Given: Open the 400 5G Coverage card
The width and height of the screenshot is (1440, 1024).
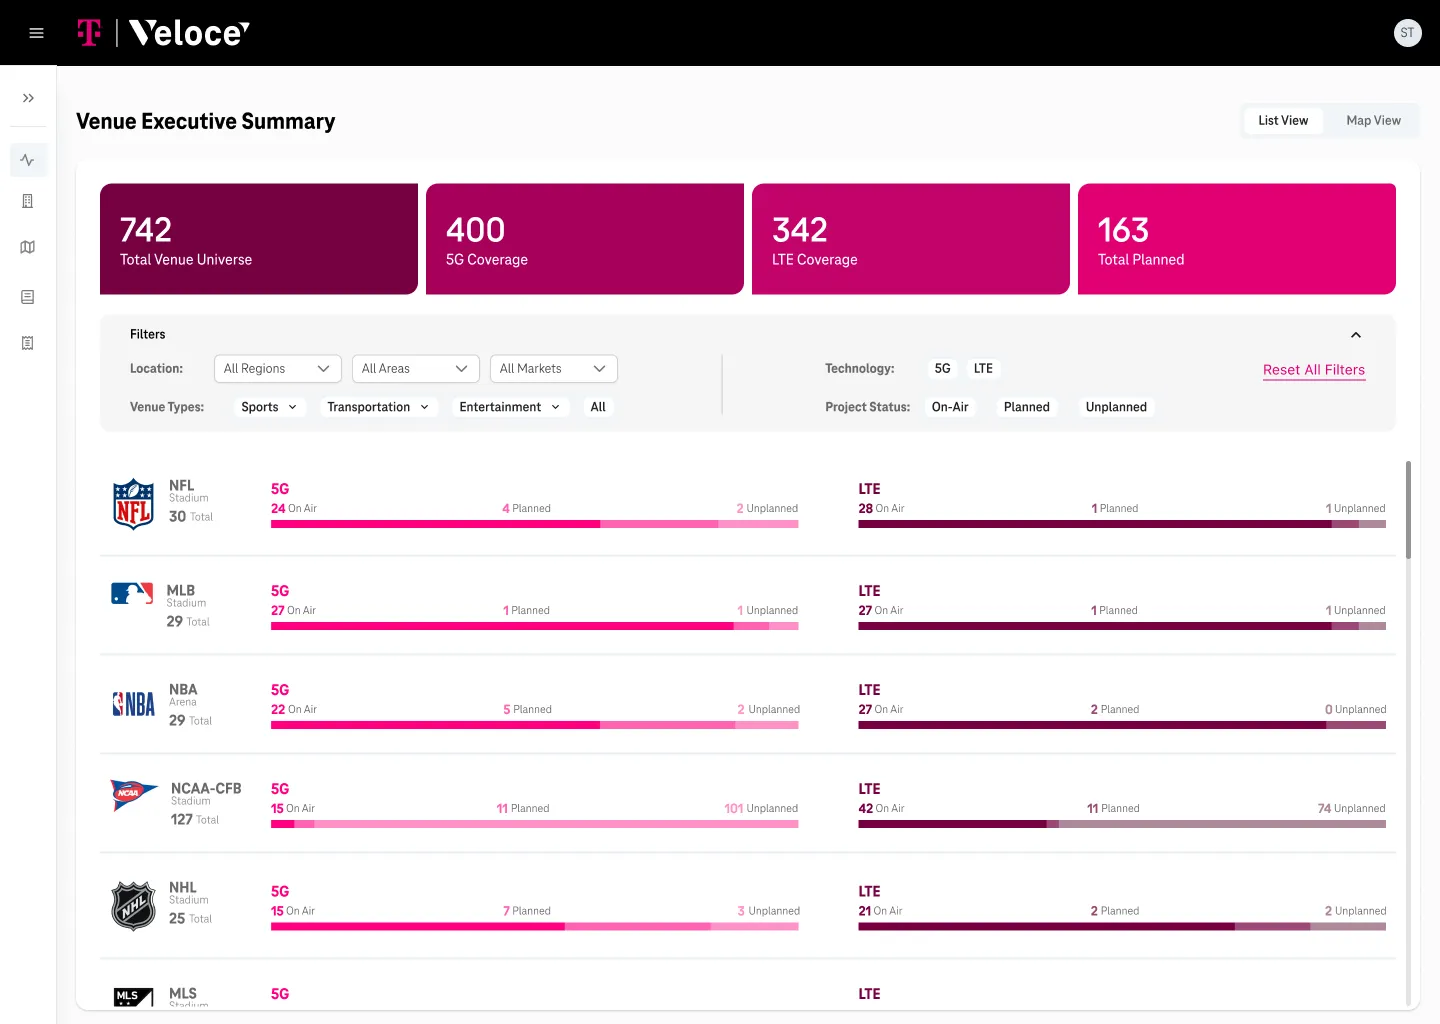Looking at the screenshot, I should [x=585, y=239].
